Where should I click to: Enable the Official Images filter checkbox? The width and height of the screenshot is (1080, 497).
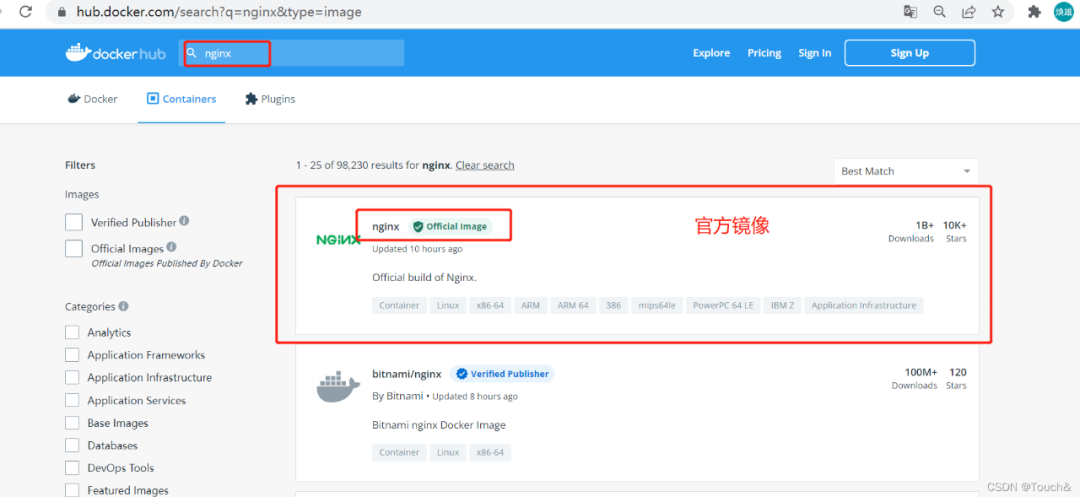(74, 248)
